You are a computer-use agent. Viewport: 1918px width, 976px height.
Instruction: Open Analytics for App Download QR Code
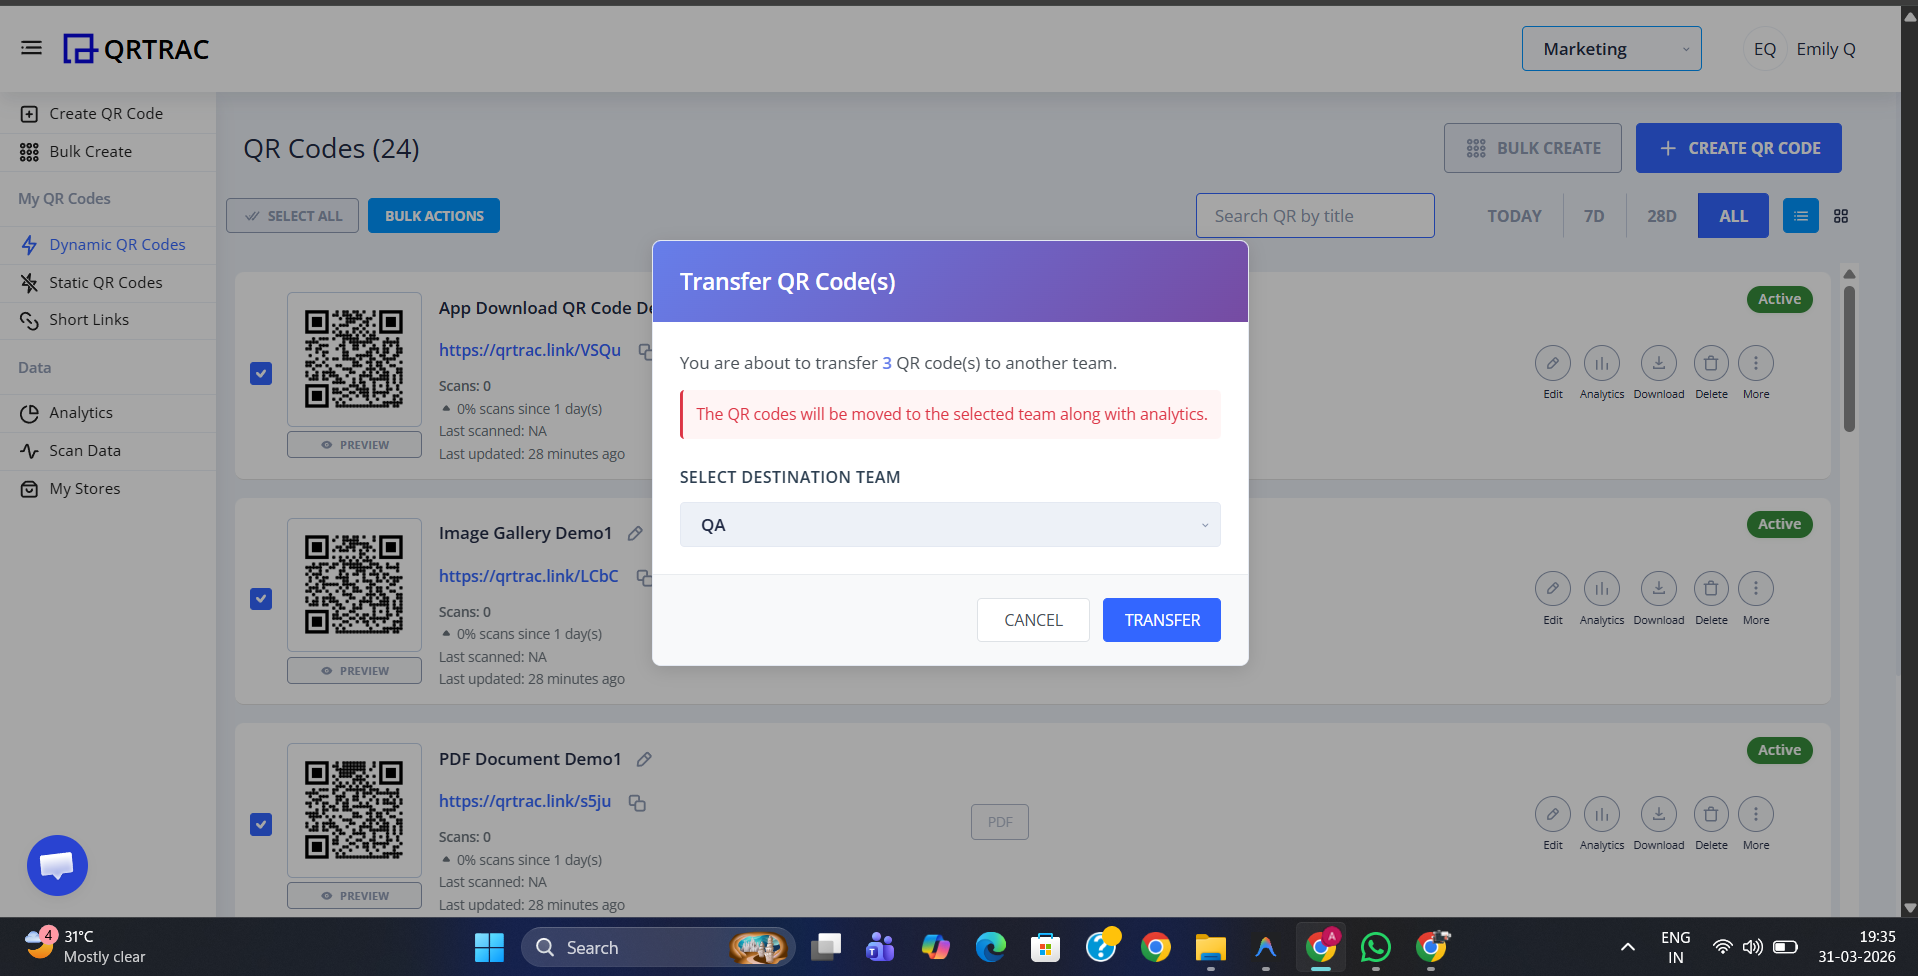[x=1601, y=364]
